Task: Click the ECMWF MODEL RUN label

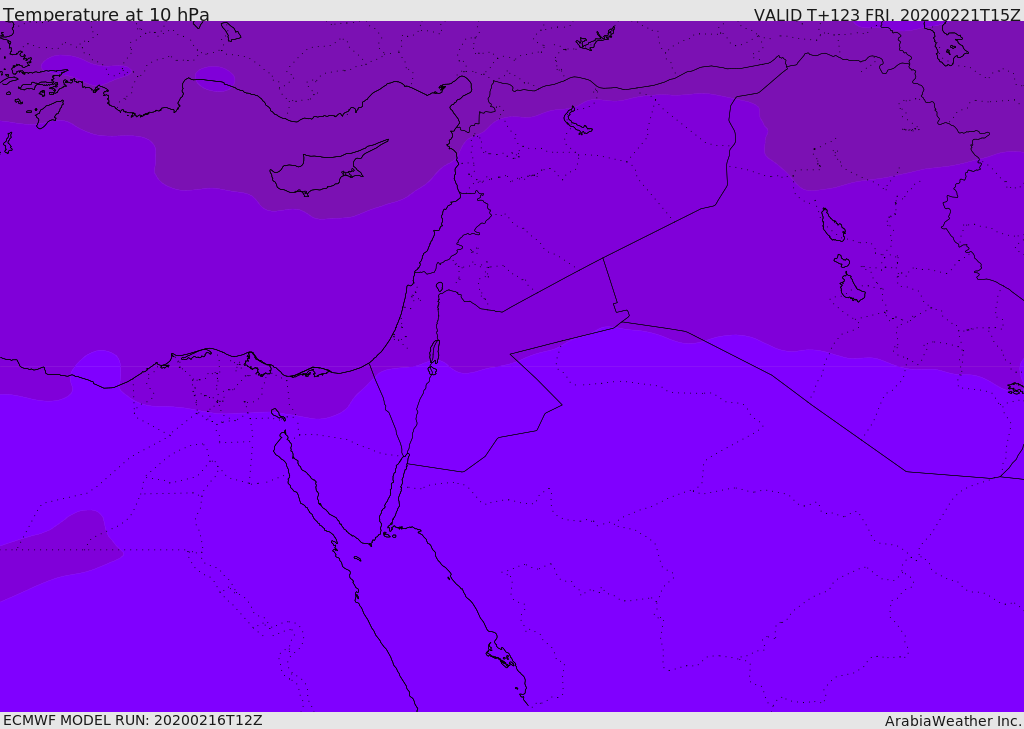Action: [133, 720]
